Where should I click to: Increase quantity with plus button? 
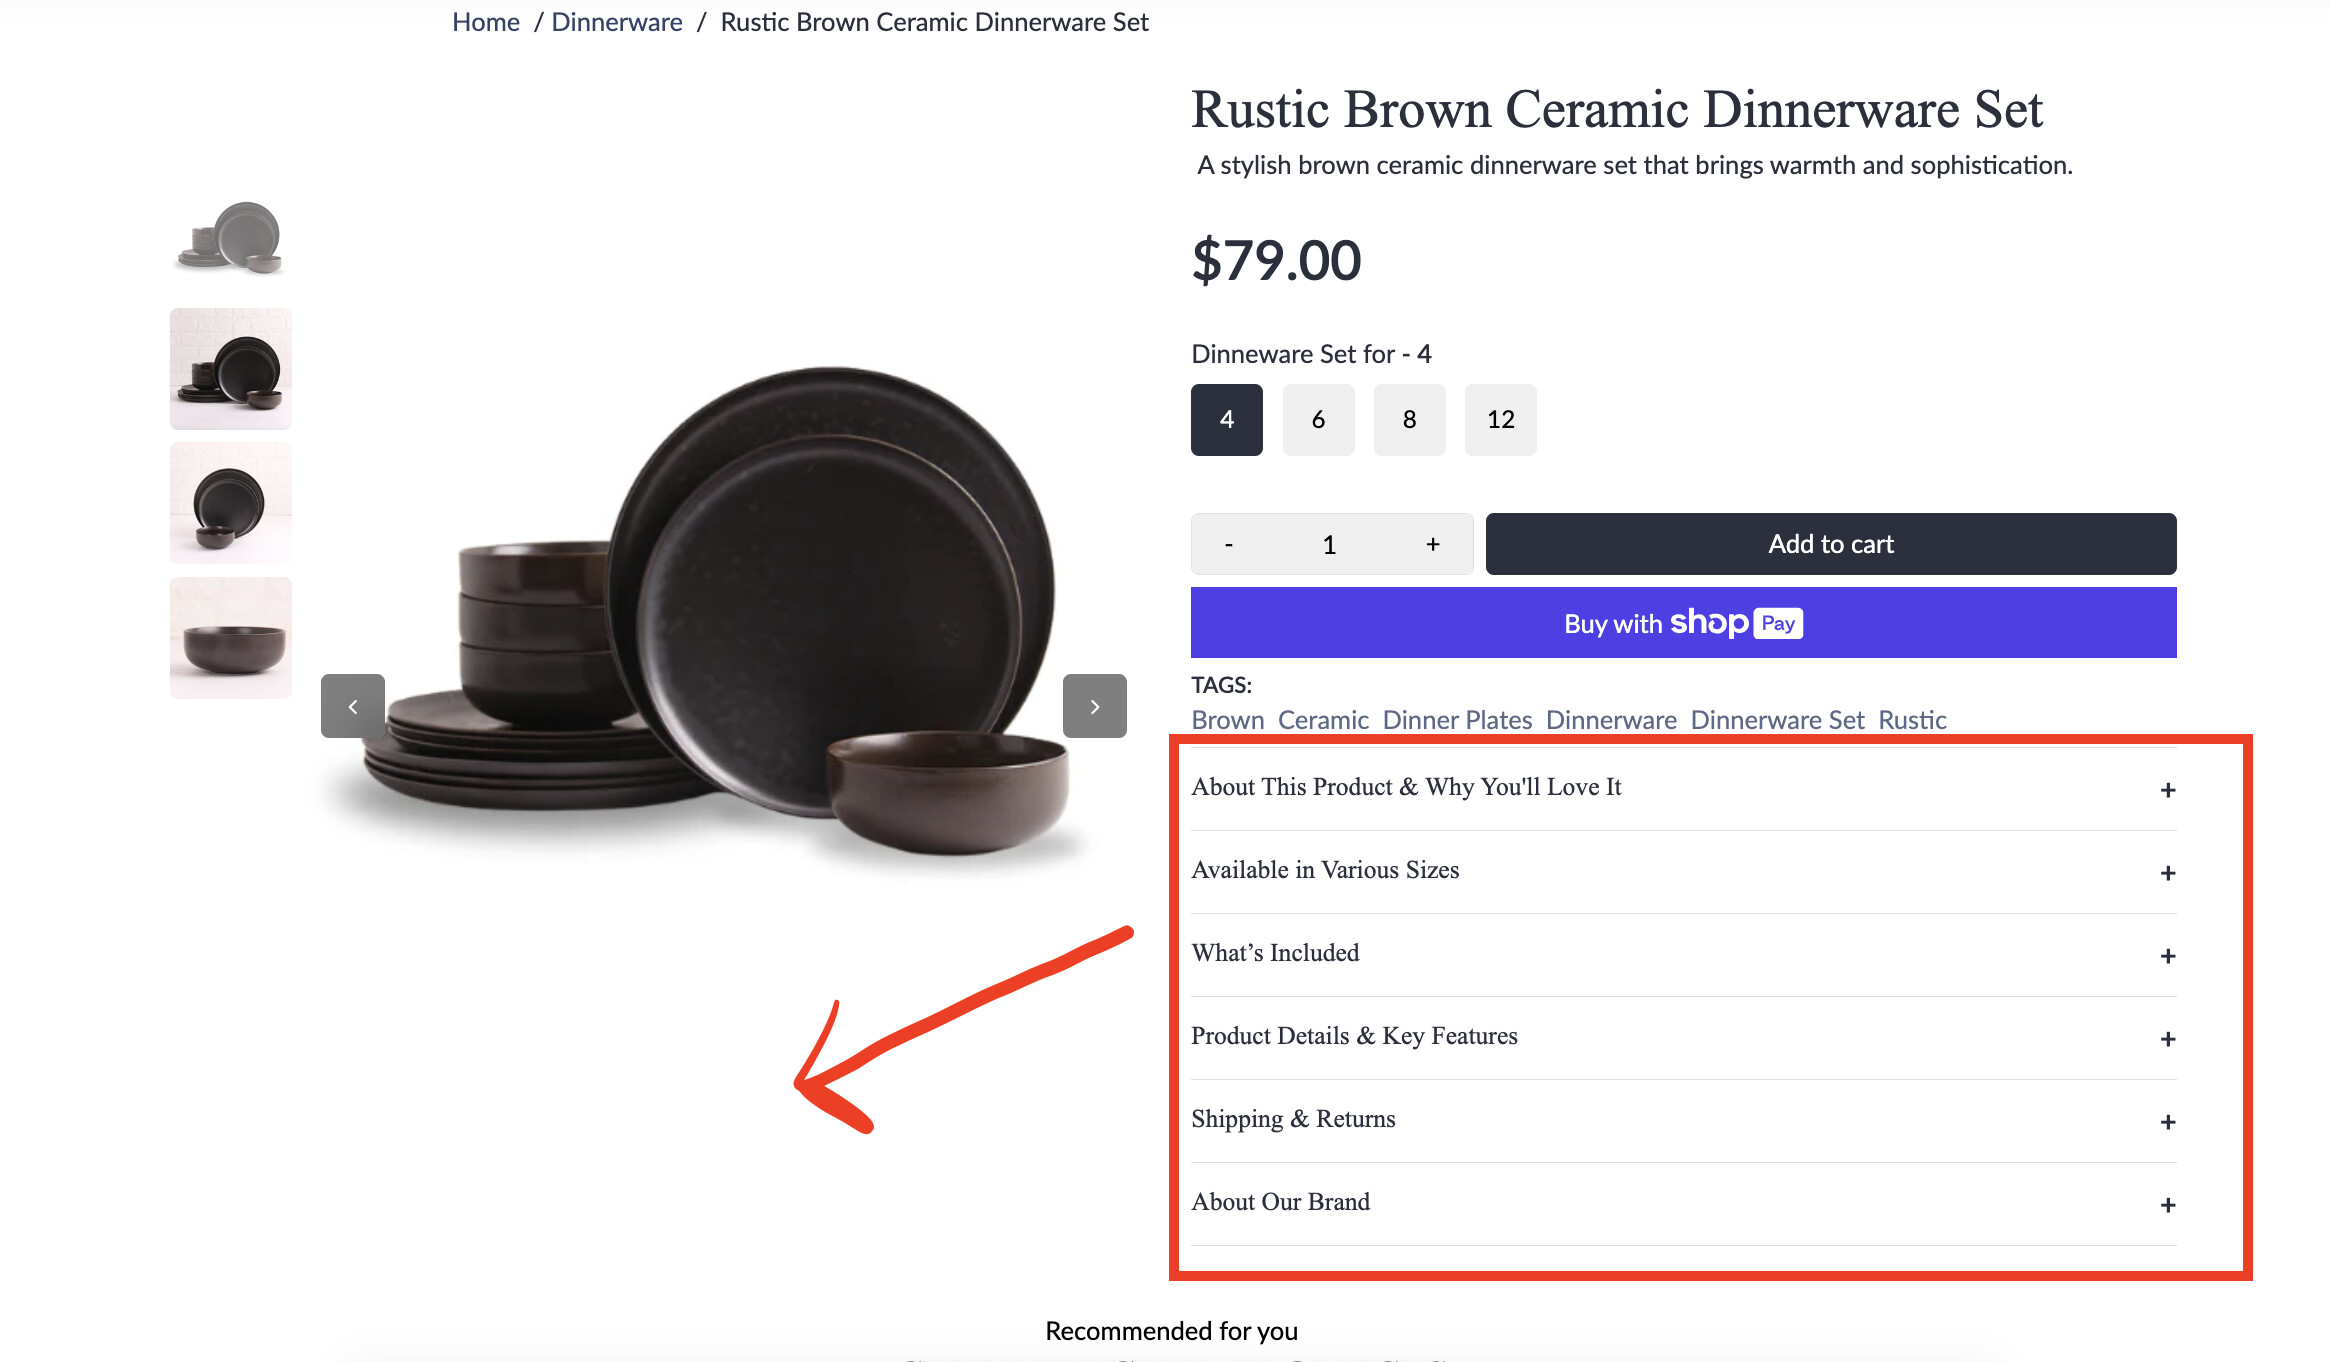pos(1432,545)
